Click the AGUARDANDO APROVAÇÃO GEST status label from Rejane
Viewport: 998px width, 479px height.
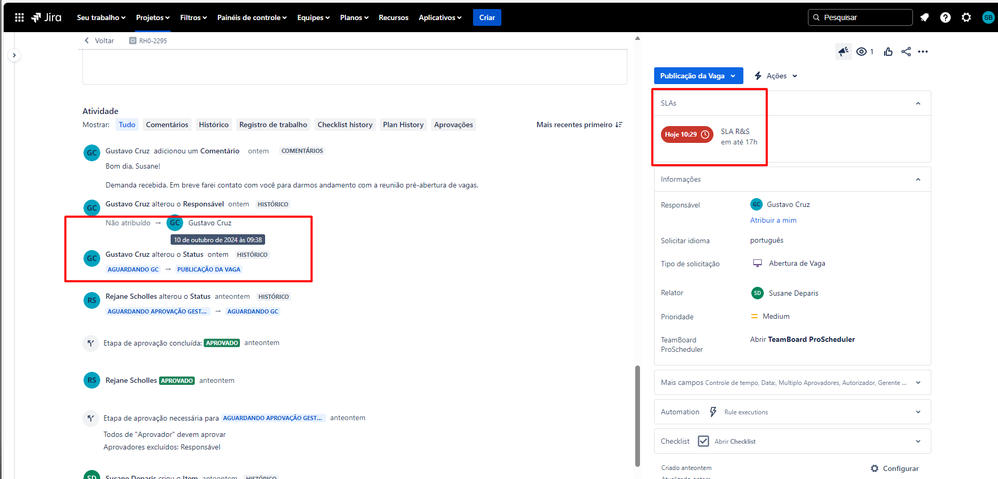coord(158,312)
